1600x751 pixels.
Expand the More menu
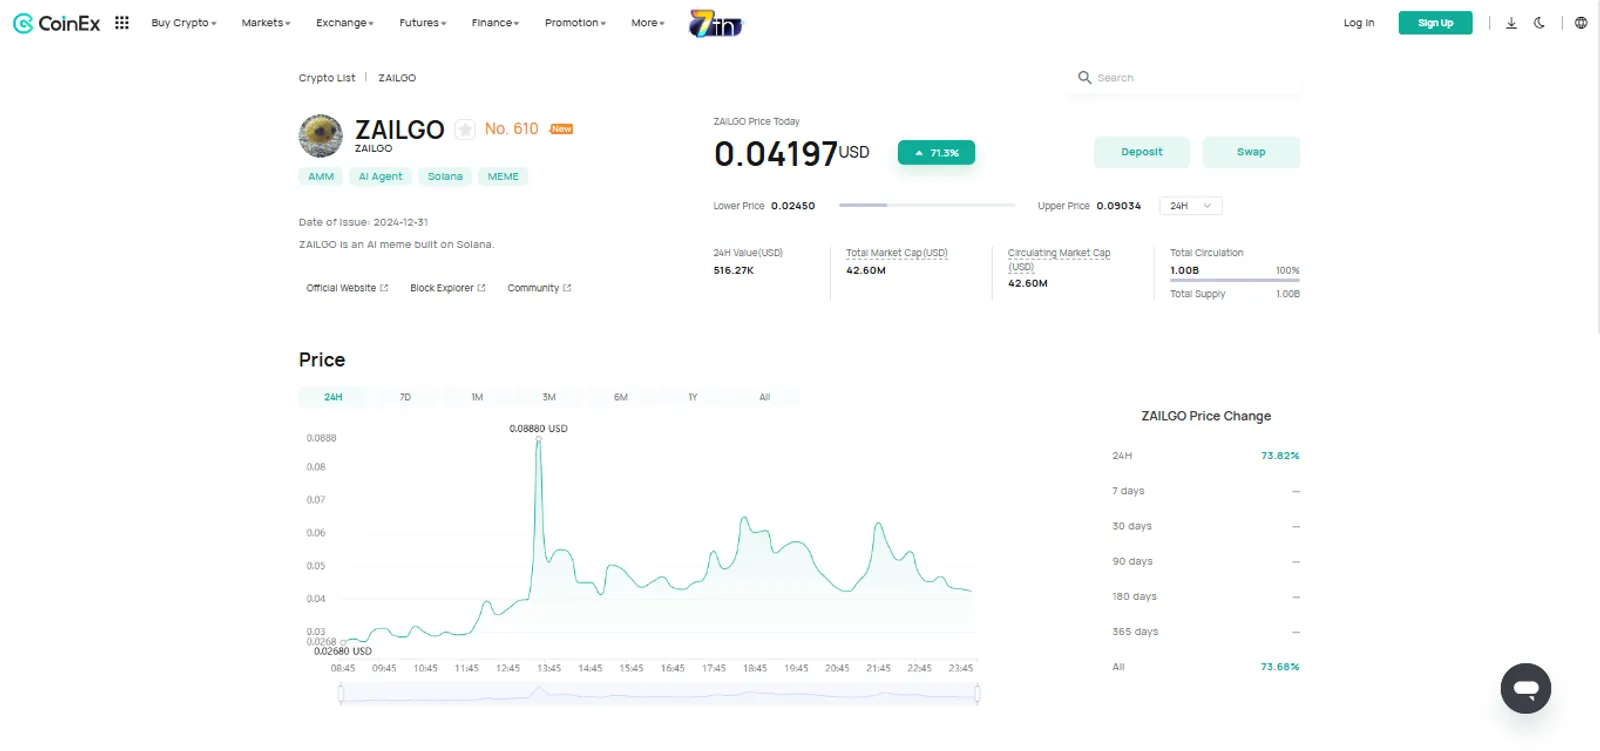point(648,23)
